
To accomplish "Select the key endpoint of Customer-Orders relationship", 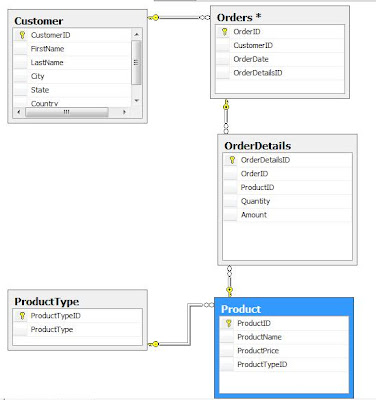I will pos(153,17).
